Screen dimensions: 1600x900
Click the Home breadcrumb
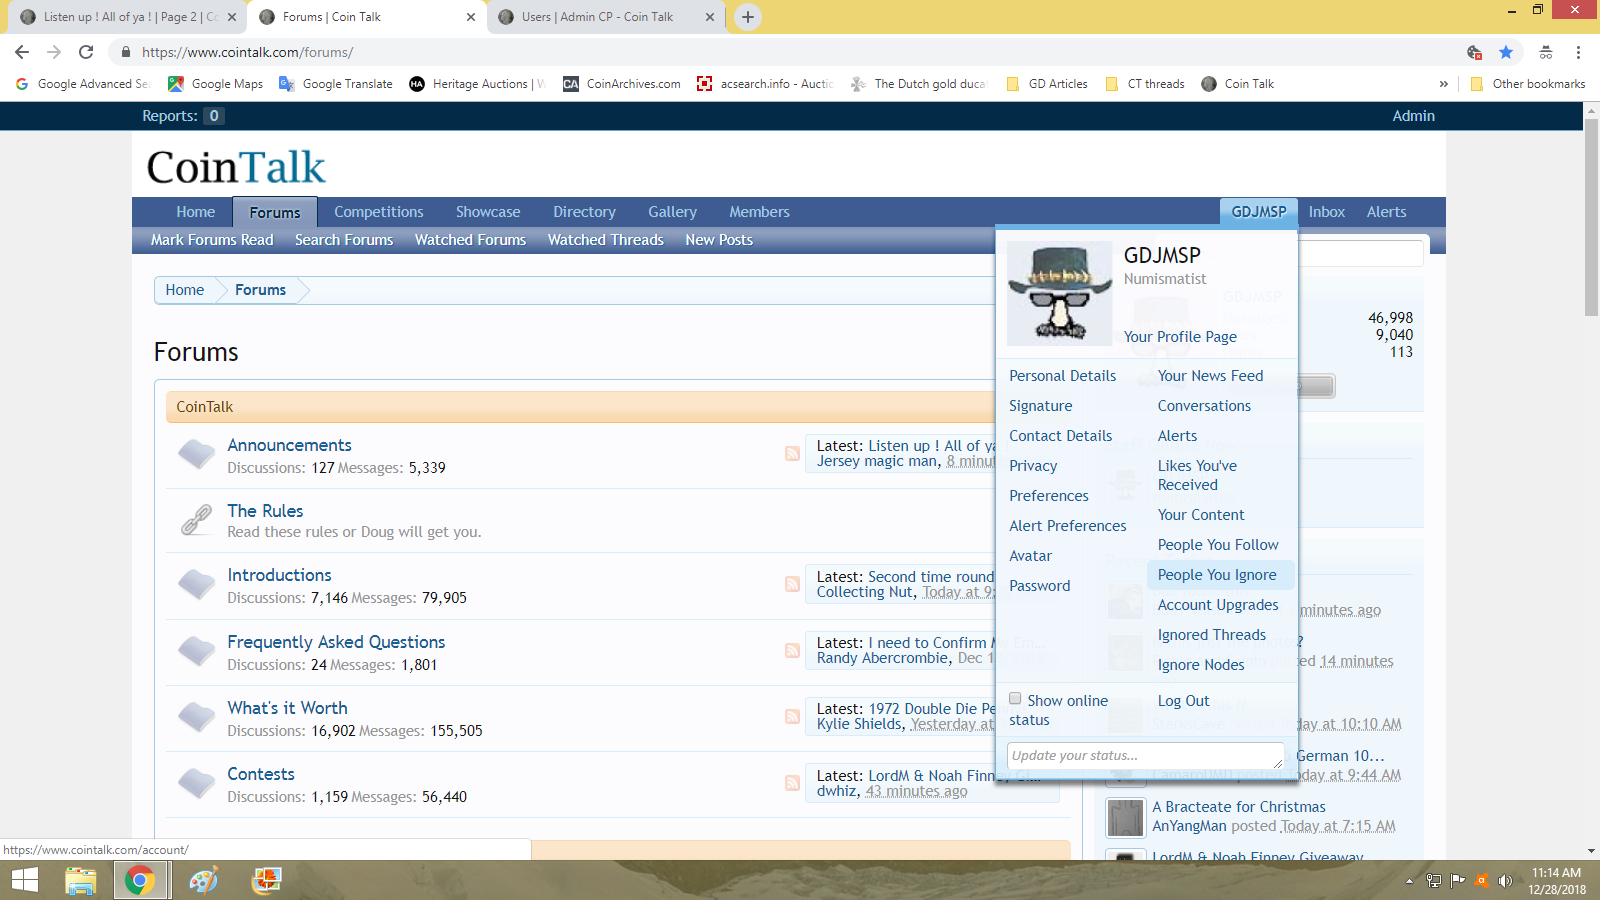click(185, 290)
